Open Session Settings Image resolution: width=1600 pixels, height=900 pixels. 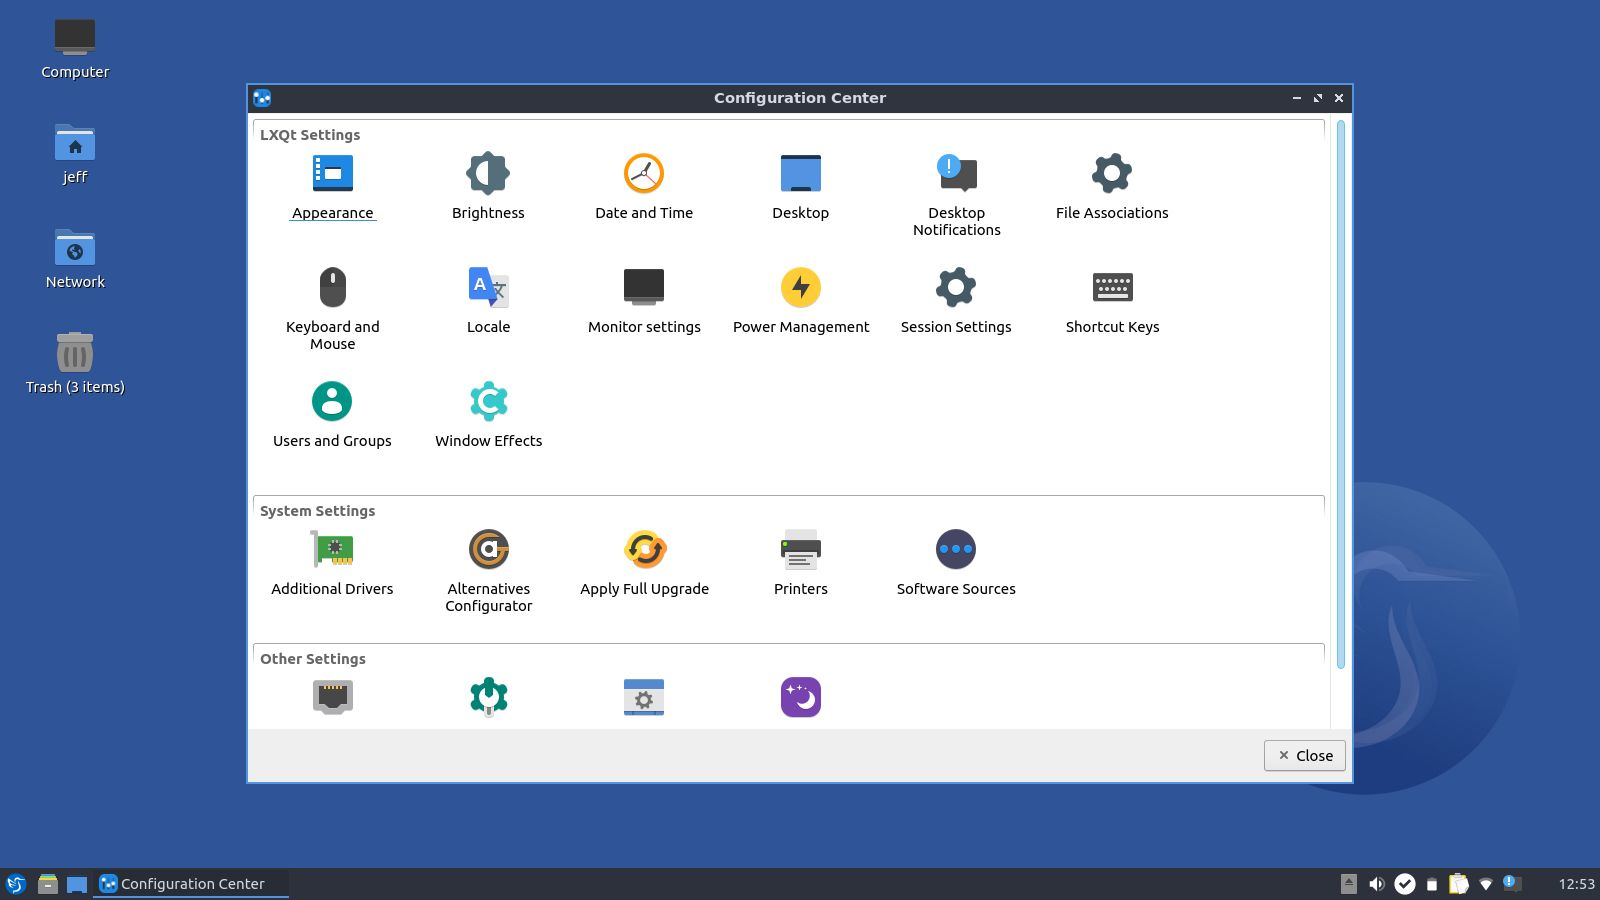[x=956, y=301]
